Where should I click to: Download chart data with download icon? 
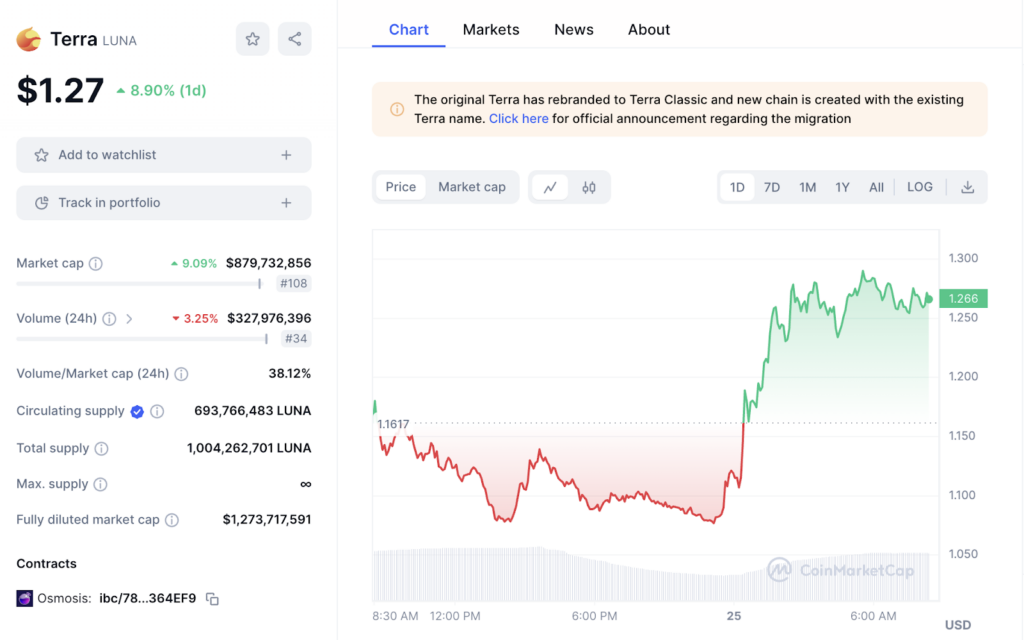967,187
